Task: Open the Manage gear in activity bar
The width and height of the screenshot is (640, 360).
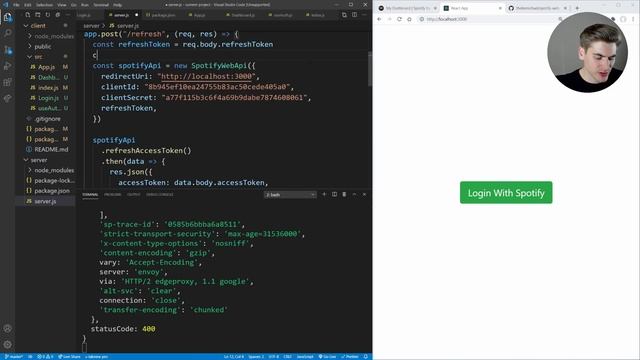Action: (7, 344)
